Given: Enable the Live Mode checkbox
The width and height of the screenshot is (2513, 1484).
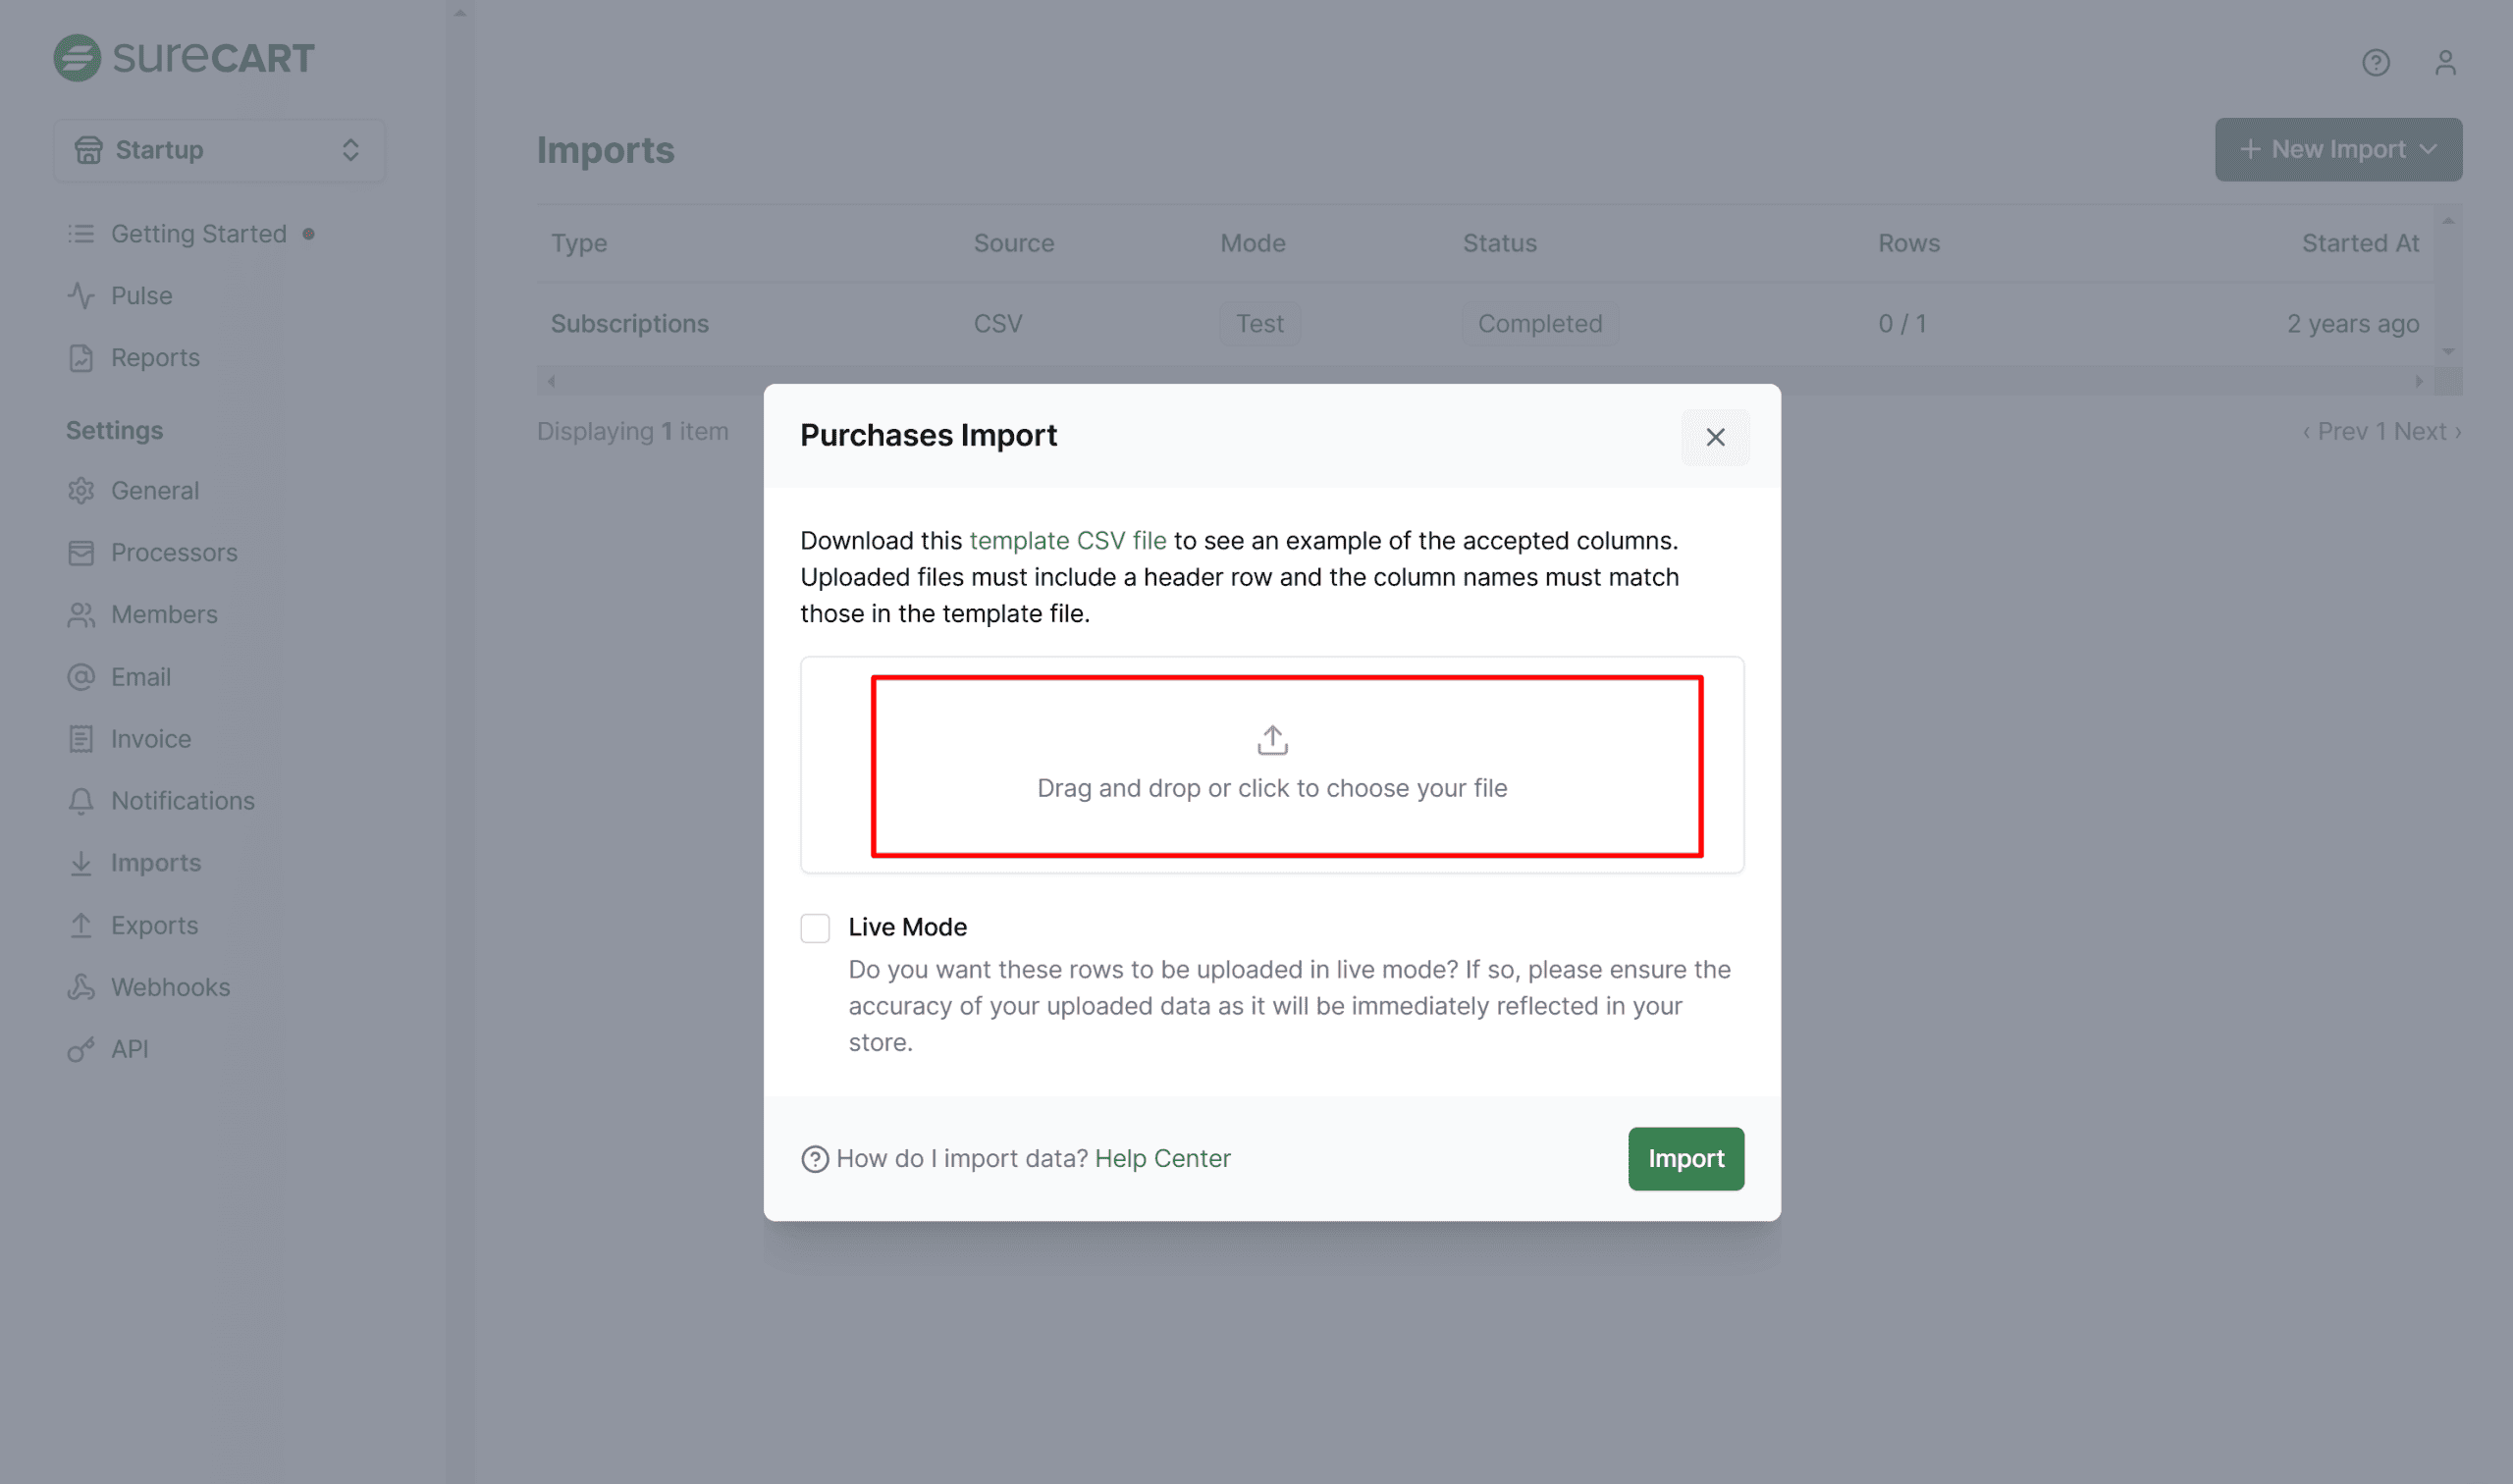Looking at the screenshot, I should [815, 928].
